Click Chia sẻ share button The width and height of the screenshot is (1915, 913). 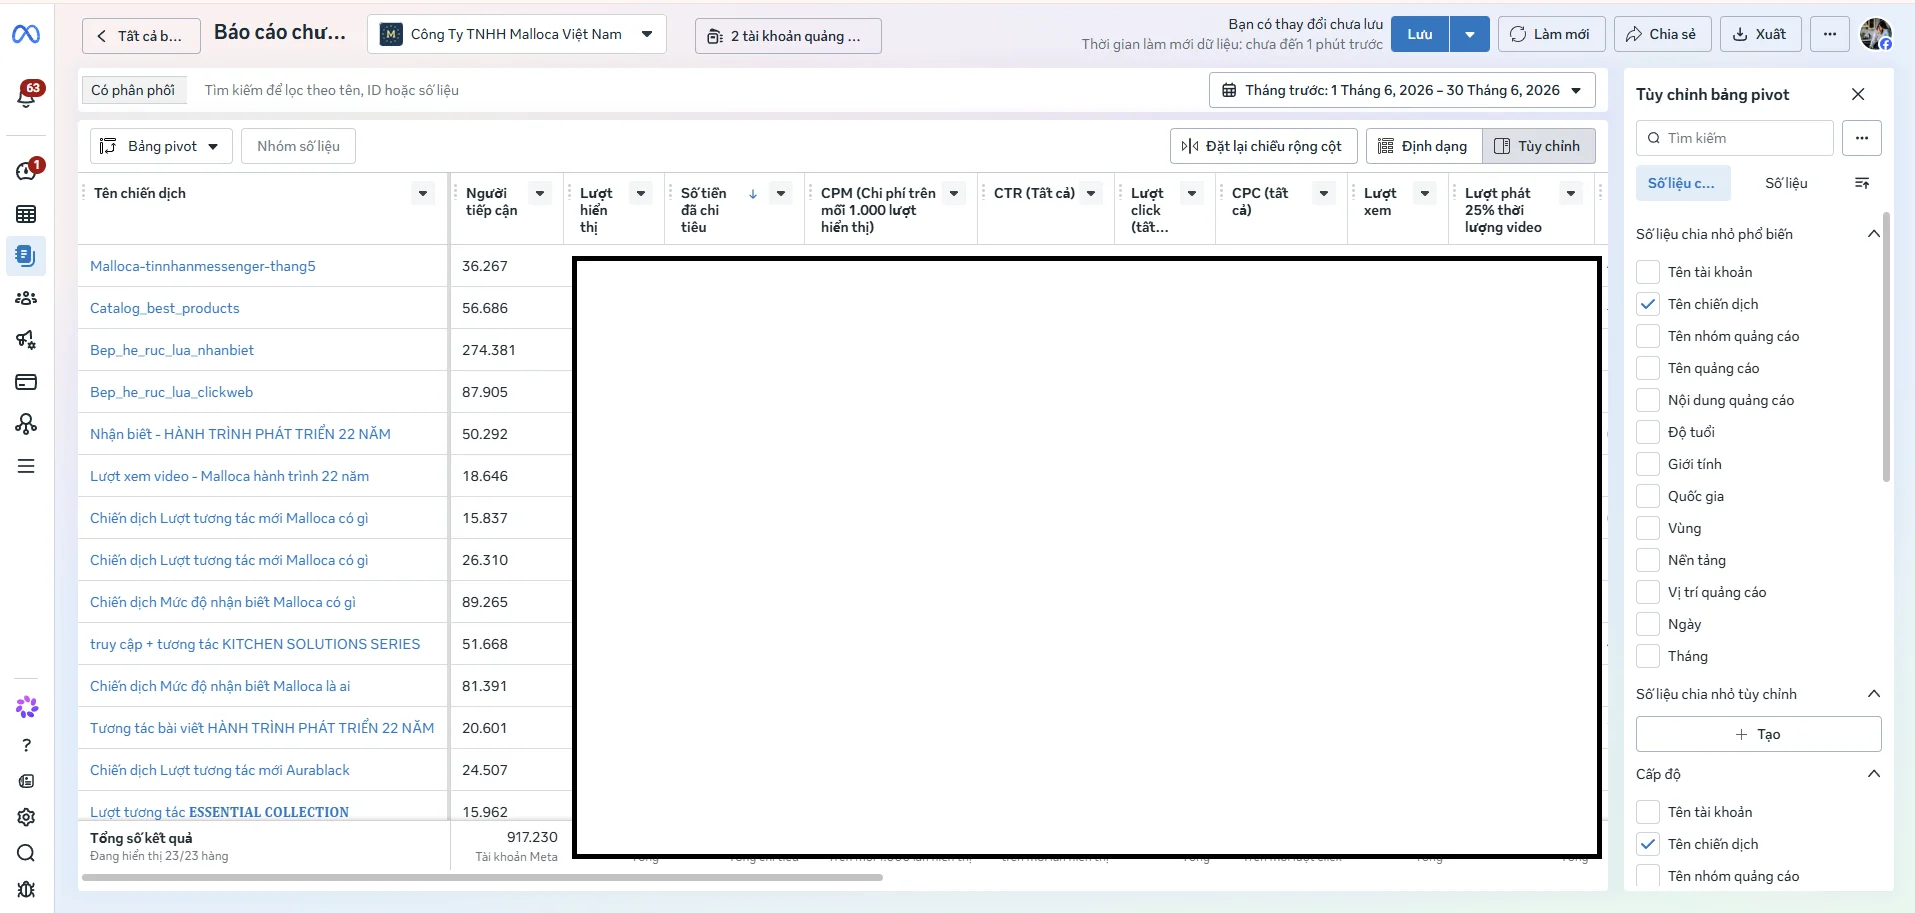[x=1661, y=34]
